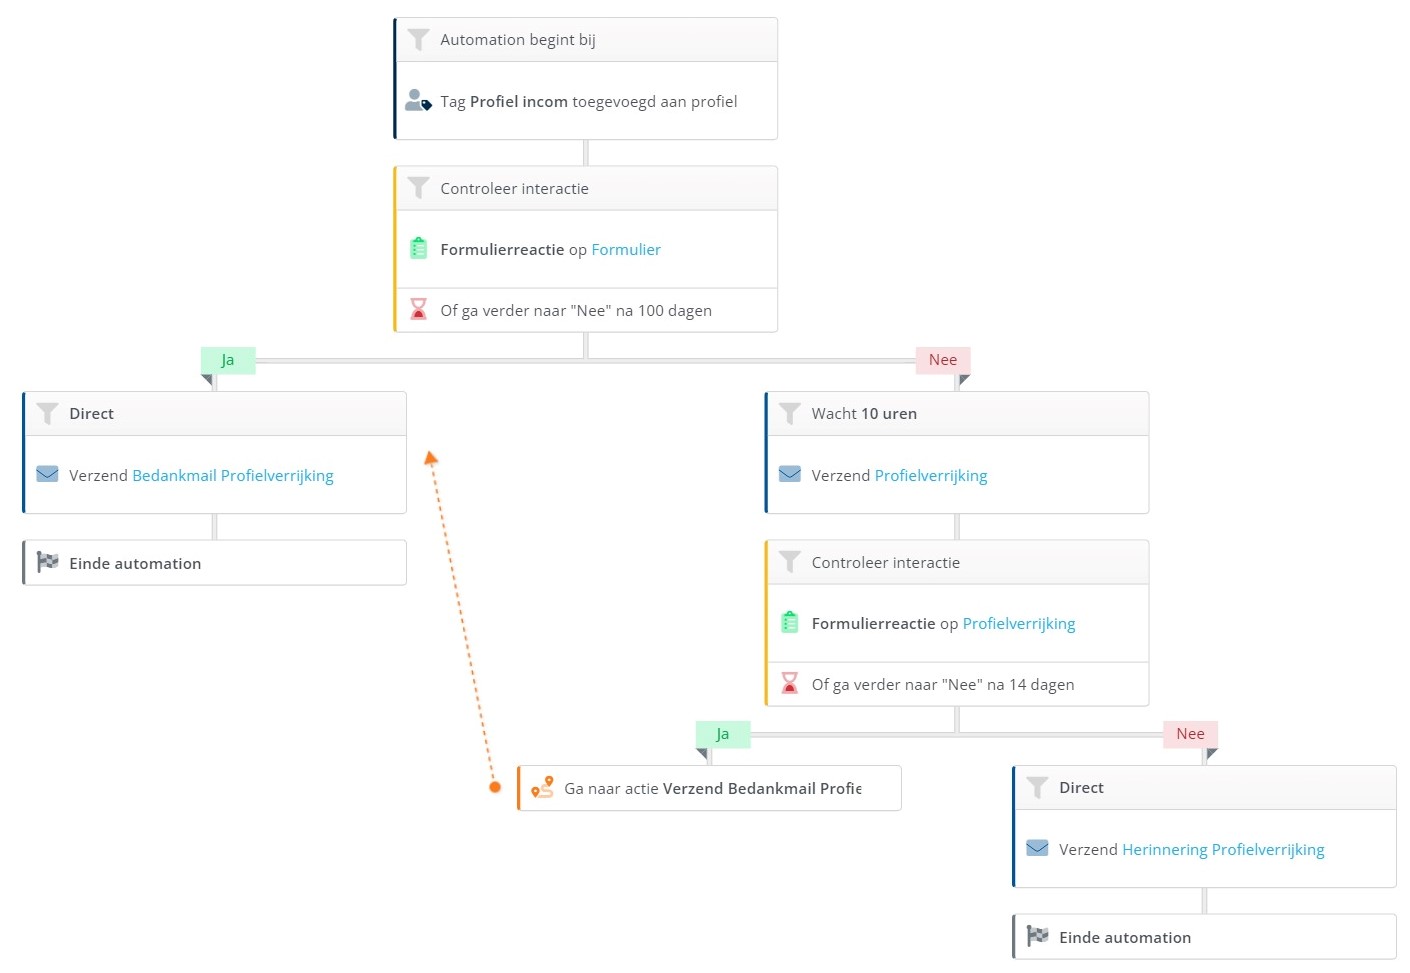The height and width of the screenshot is (973, 1410).
Task: Click the hourglass icon next to 14 dagen
Action: click(x=790, y=684)
